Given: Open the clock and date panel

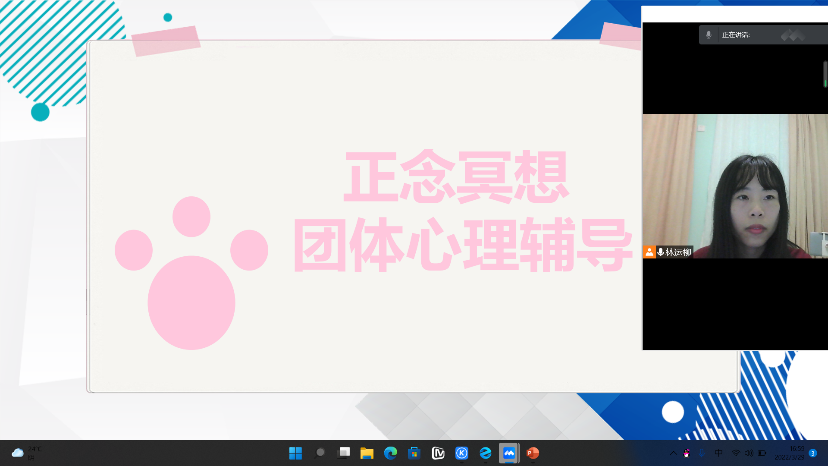Looking at the screenshot, I should pos(795,453).
